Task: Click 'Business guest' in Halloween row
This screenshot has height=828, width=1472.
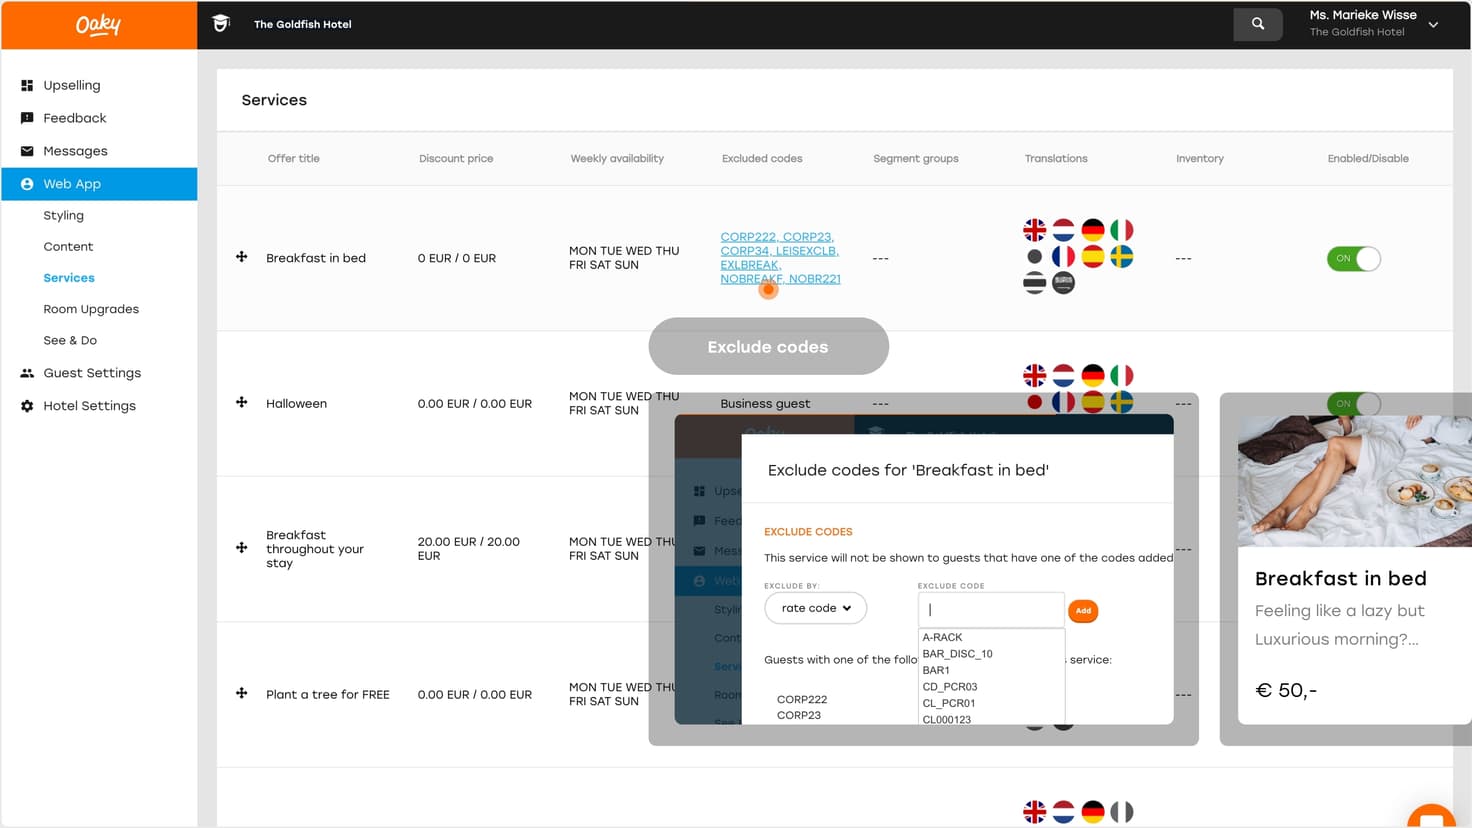Action: [x=765, y=403]
